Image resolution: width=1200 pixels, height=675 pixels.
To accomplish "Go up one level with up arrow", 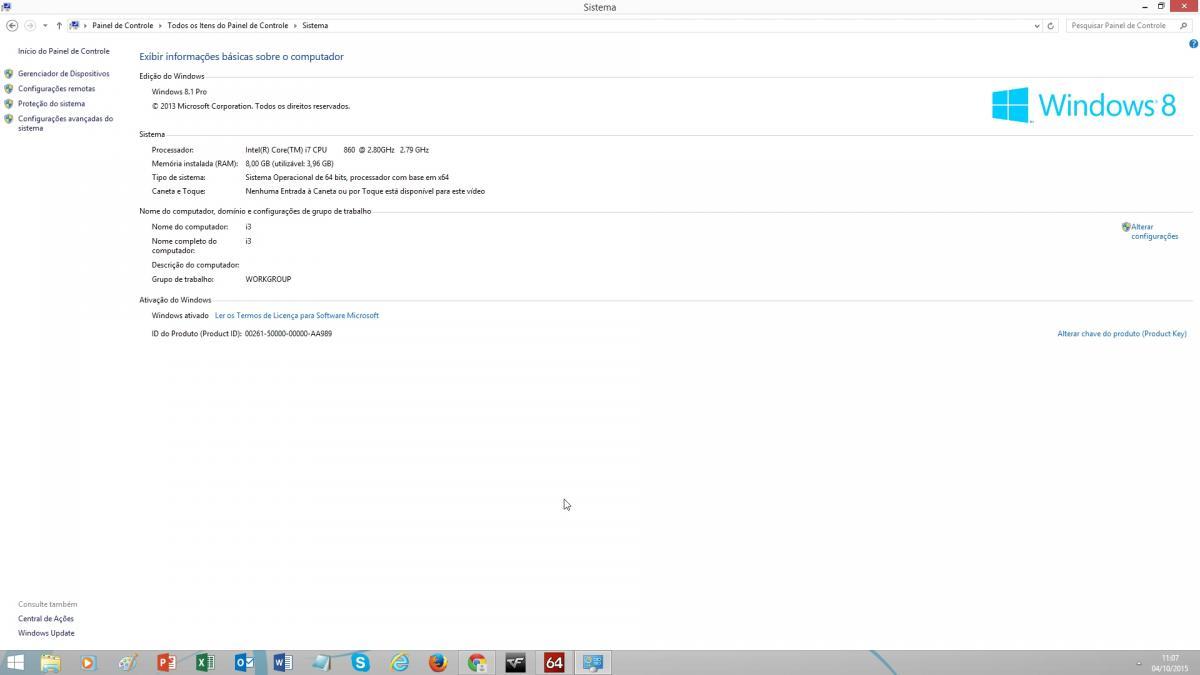I will tap(59, 25).
